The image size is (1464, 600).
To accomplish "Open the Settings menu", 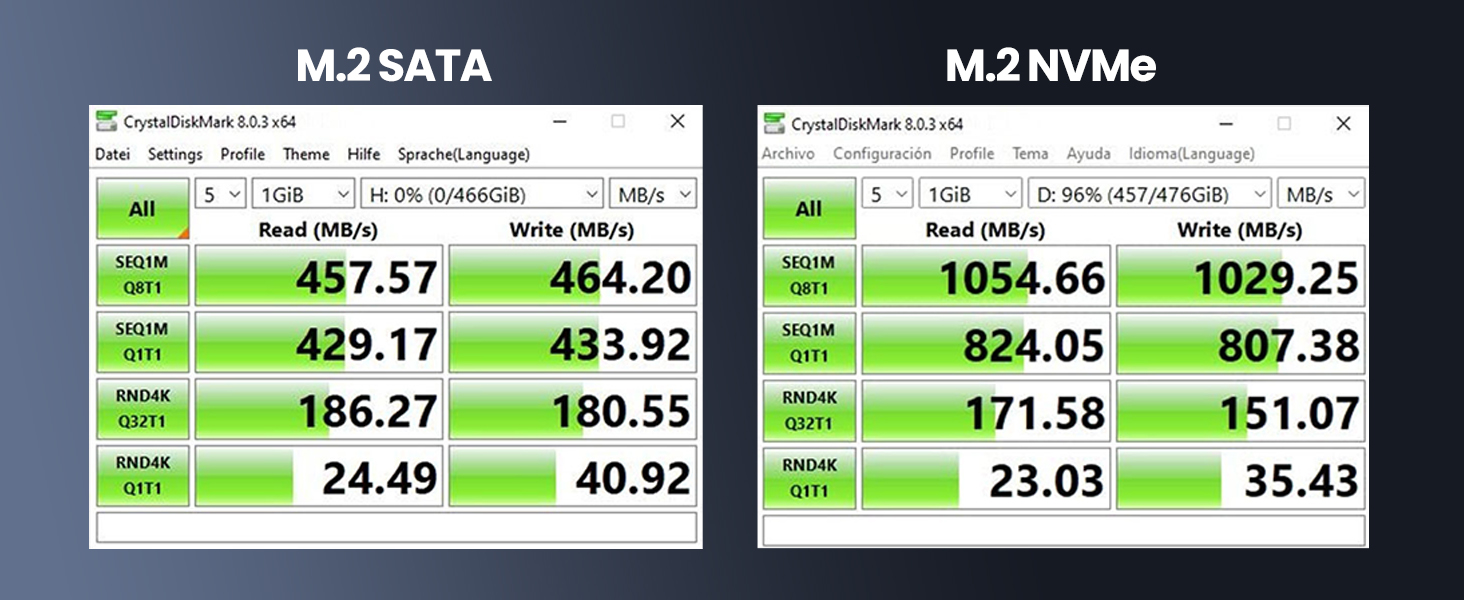I will pos(174,155).
